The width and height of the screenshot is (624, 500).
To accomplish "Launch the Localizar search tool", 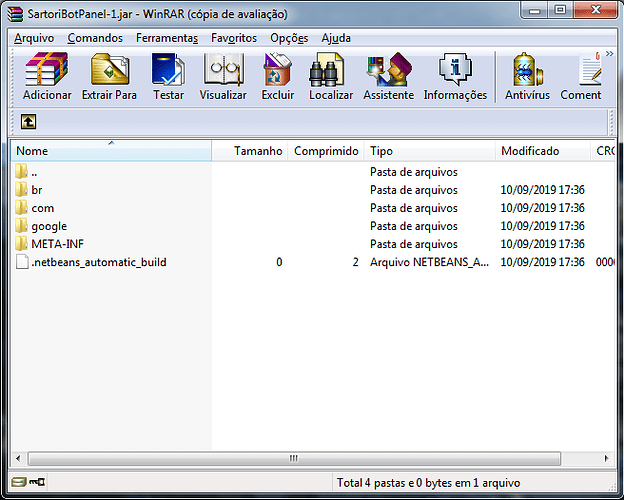I will [331, 76].
